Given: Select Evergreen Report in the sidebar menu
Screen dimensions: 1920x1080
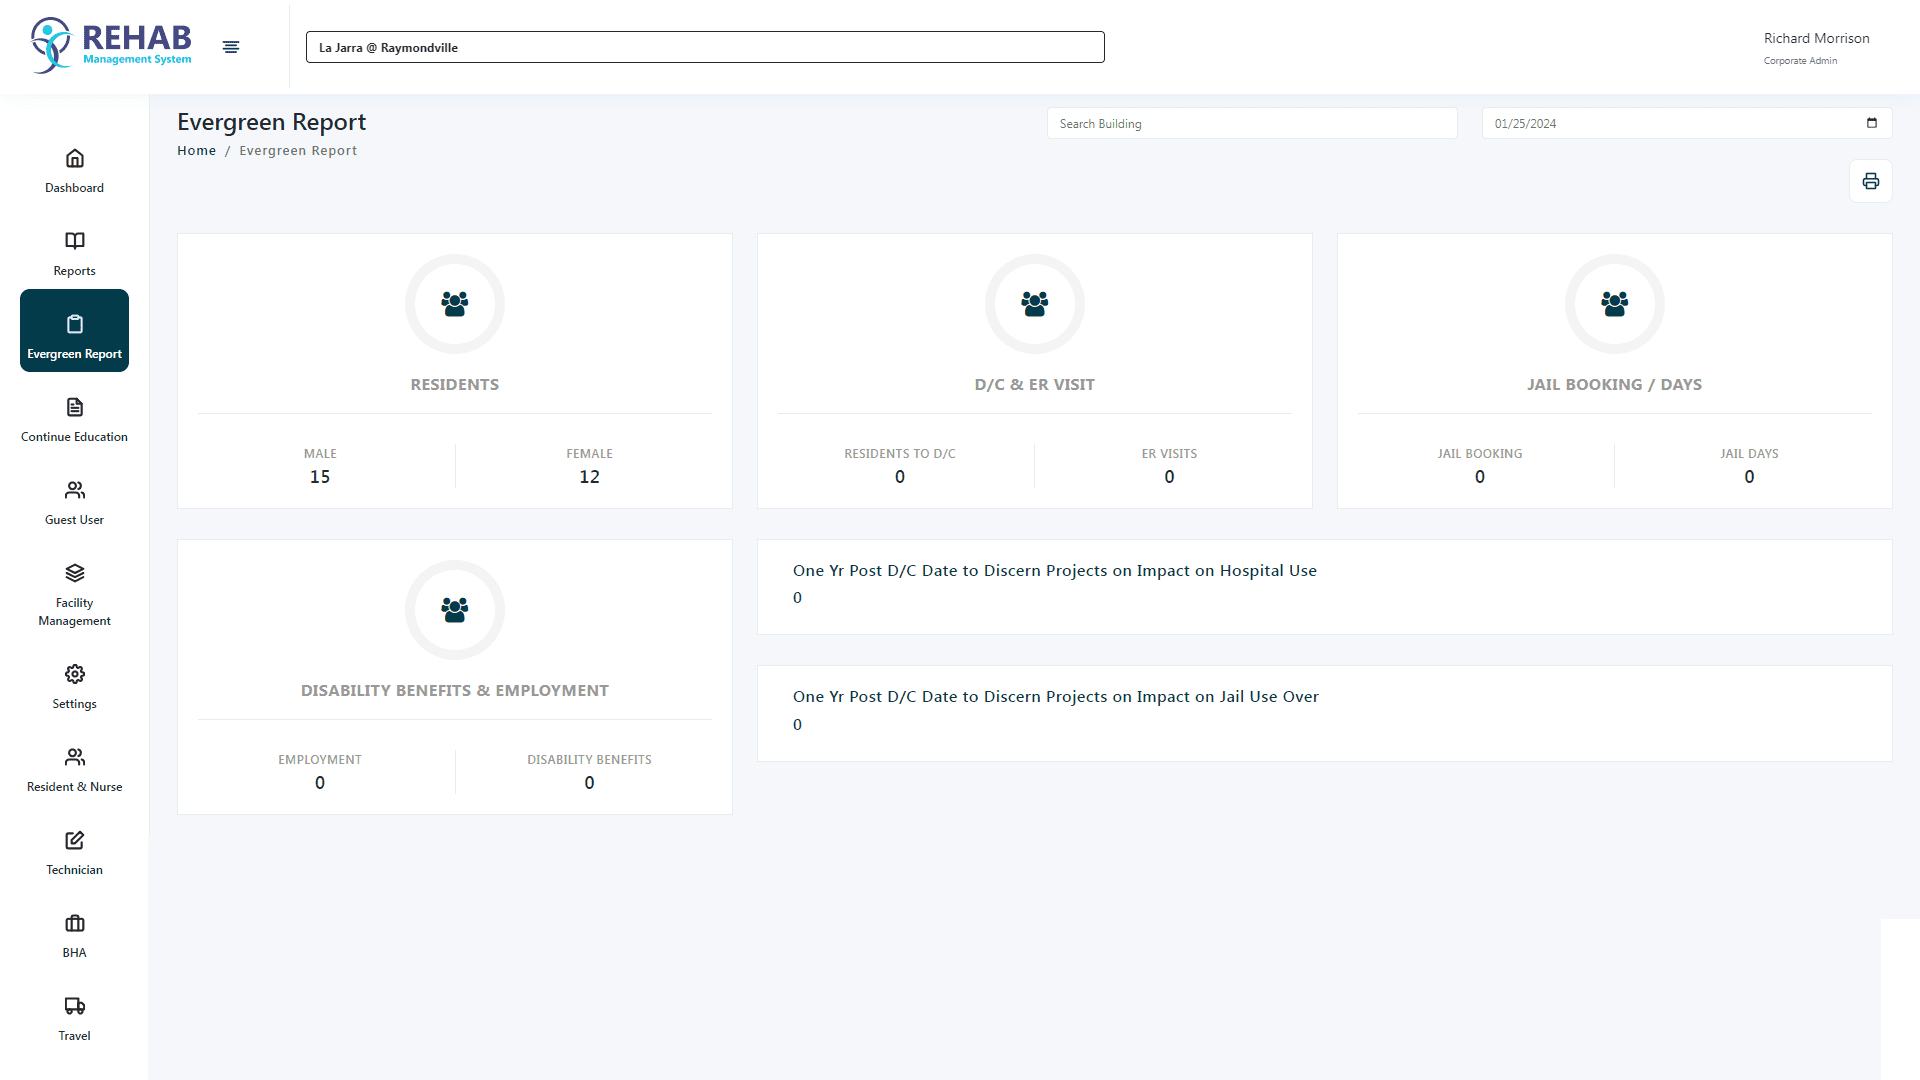Looking at the screenshot, I should tap(74, 330).
